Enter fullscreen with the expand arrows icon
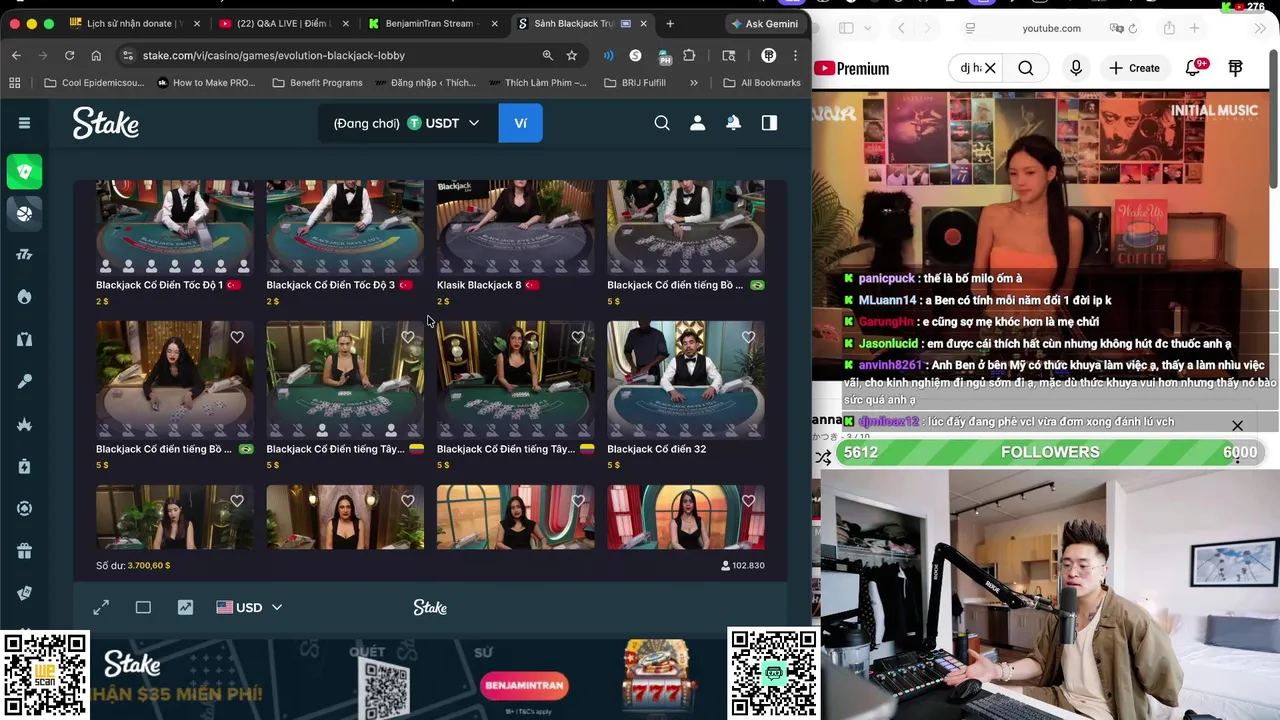 pyautogui.click(x=101, y=607)
